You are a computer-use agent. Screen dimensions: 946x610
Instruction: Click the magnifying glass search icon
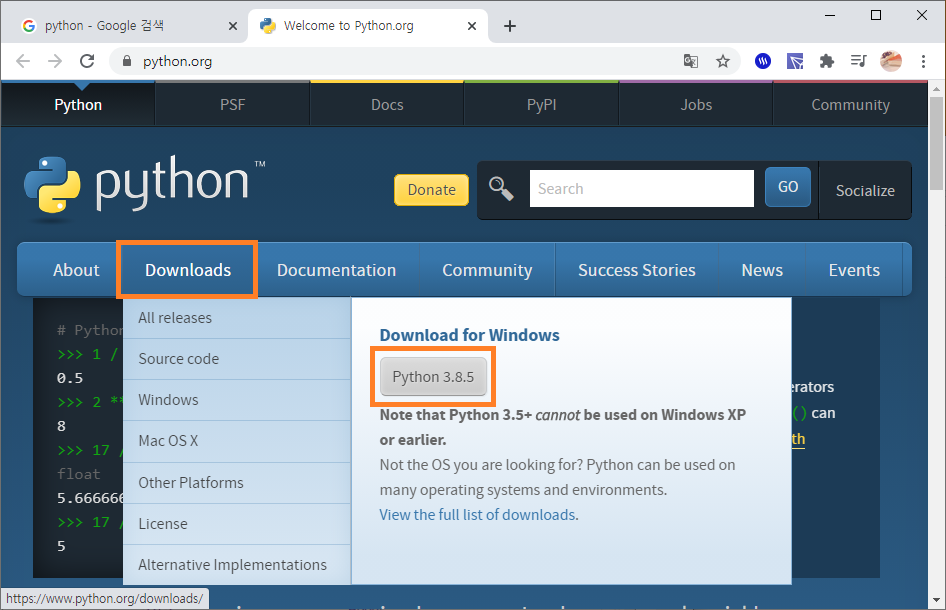point(501,189)
